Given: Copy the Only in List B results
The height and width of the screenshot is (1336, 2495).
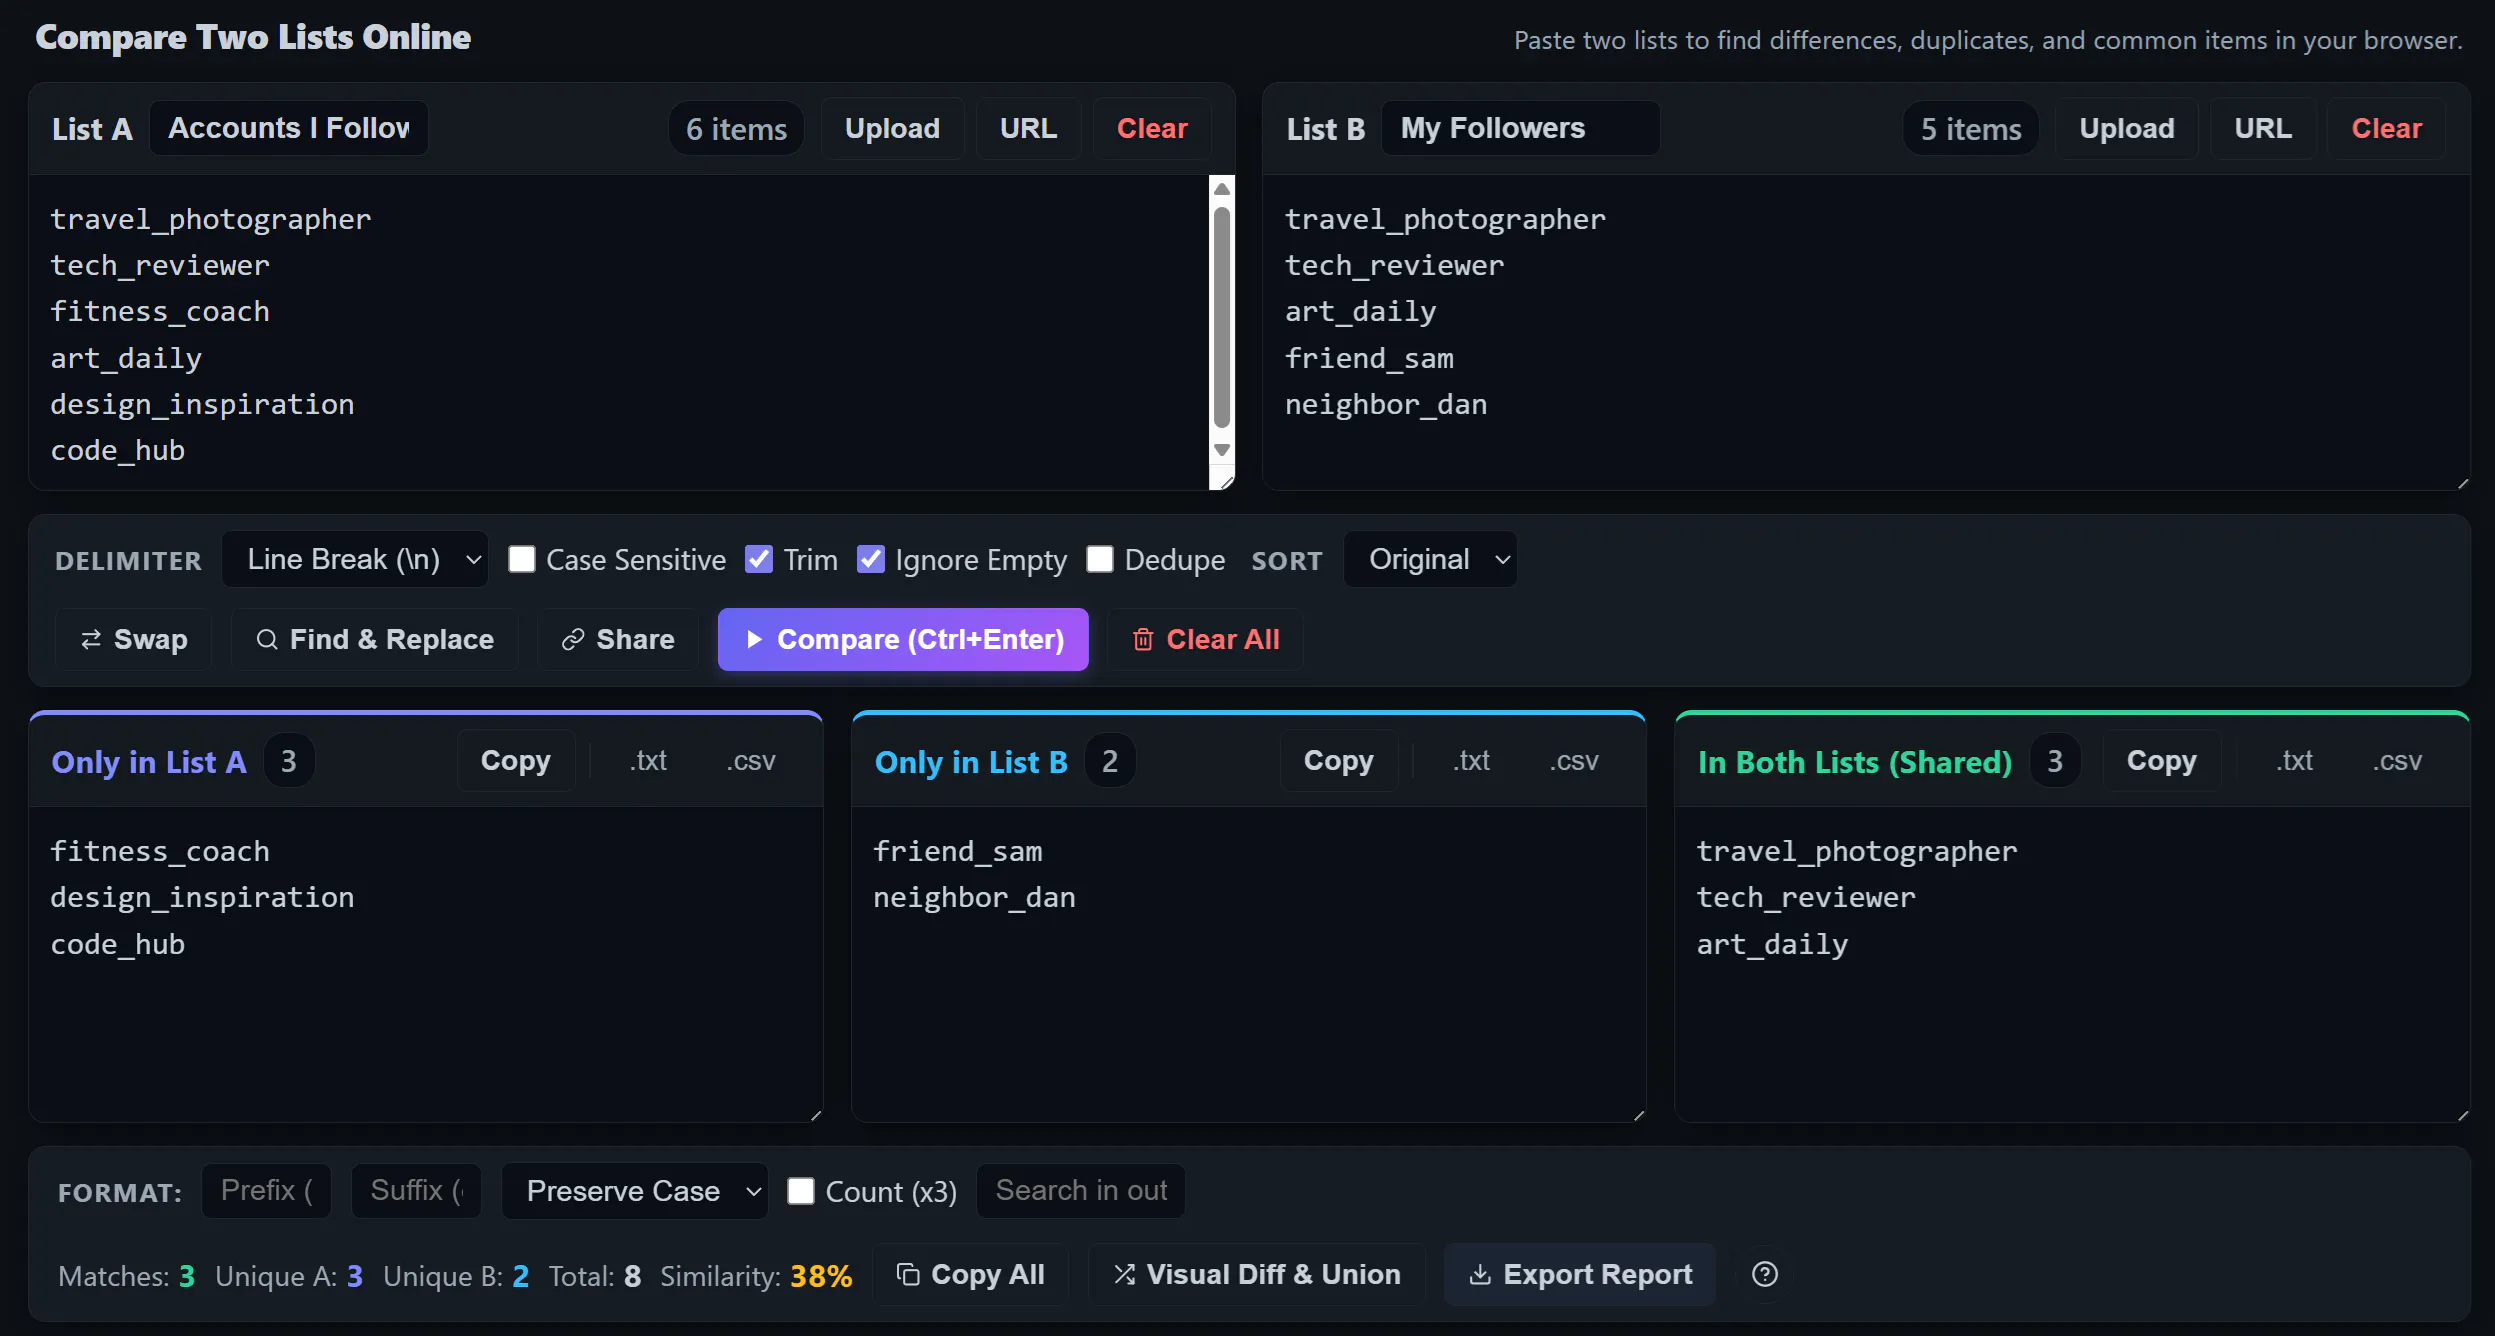Looking at the screenshot, I should [1339, 761].
